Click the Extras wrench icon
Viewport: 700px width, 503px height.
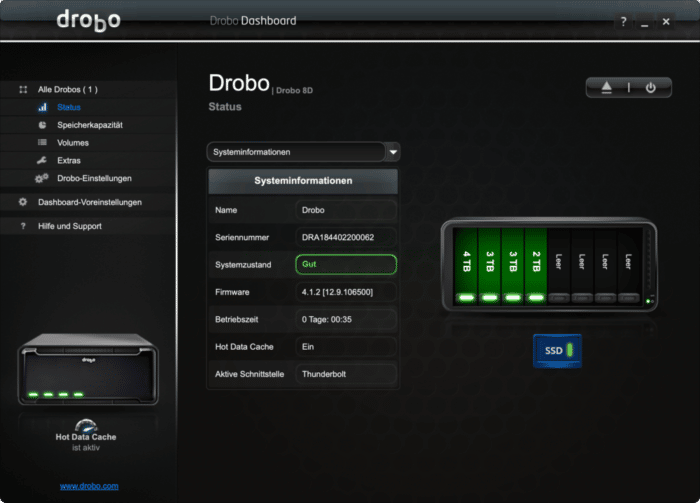[42, 160]
